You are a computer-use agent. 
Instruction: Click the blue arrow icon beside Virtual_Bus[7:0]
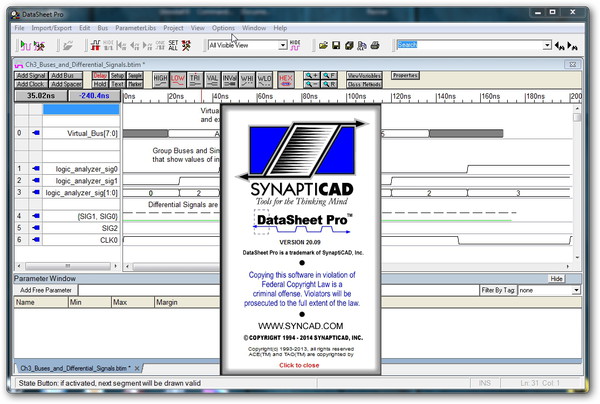click(x=36, y=133)
